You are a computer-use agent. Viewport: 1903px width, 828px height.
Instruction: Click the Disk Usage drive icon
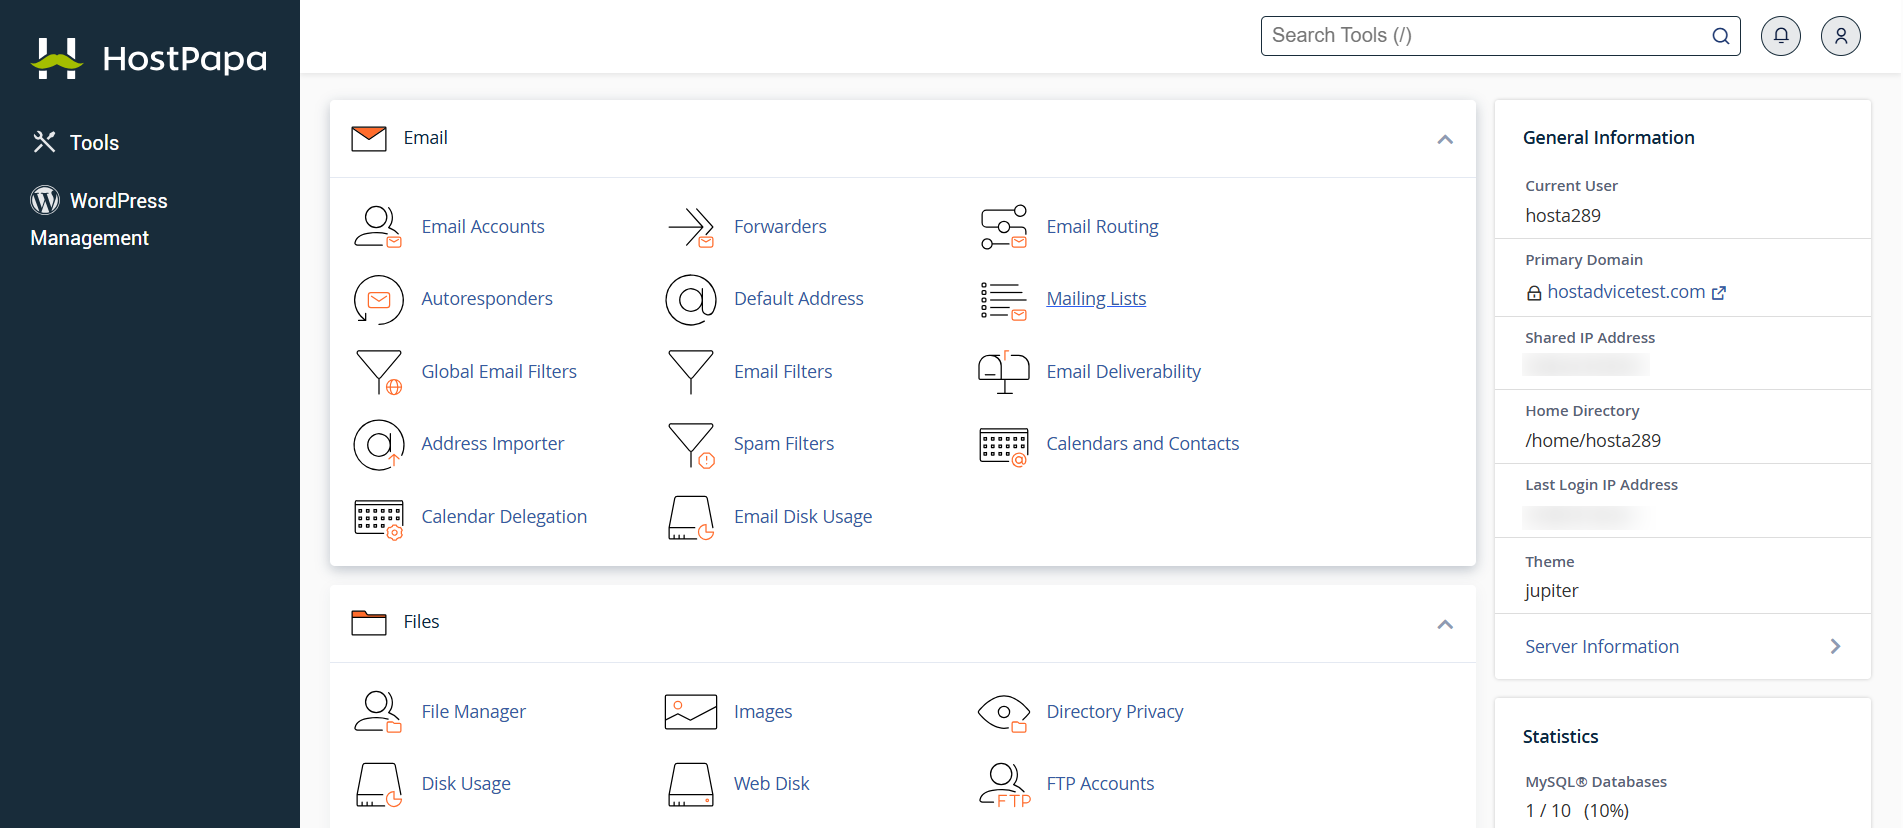coord(378,785)
